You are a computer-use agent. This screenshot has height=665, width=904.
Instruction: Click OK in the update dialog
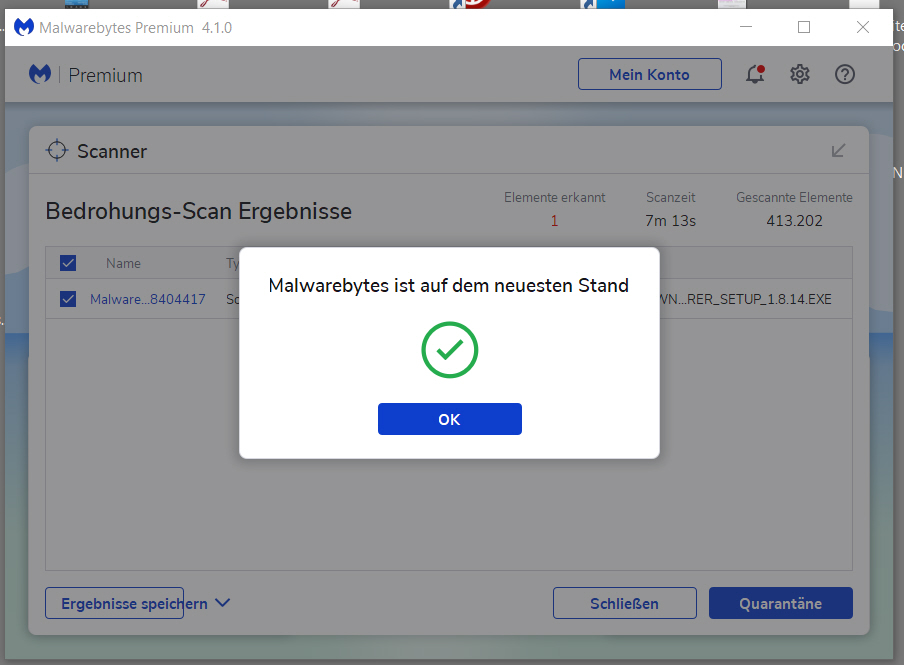pos(450,419)
